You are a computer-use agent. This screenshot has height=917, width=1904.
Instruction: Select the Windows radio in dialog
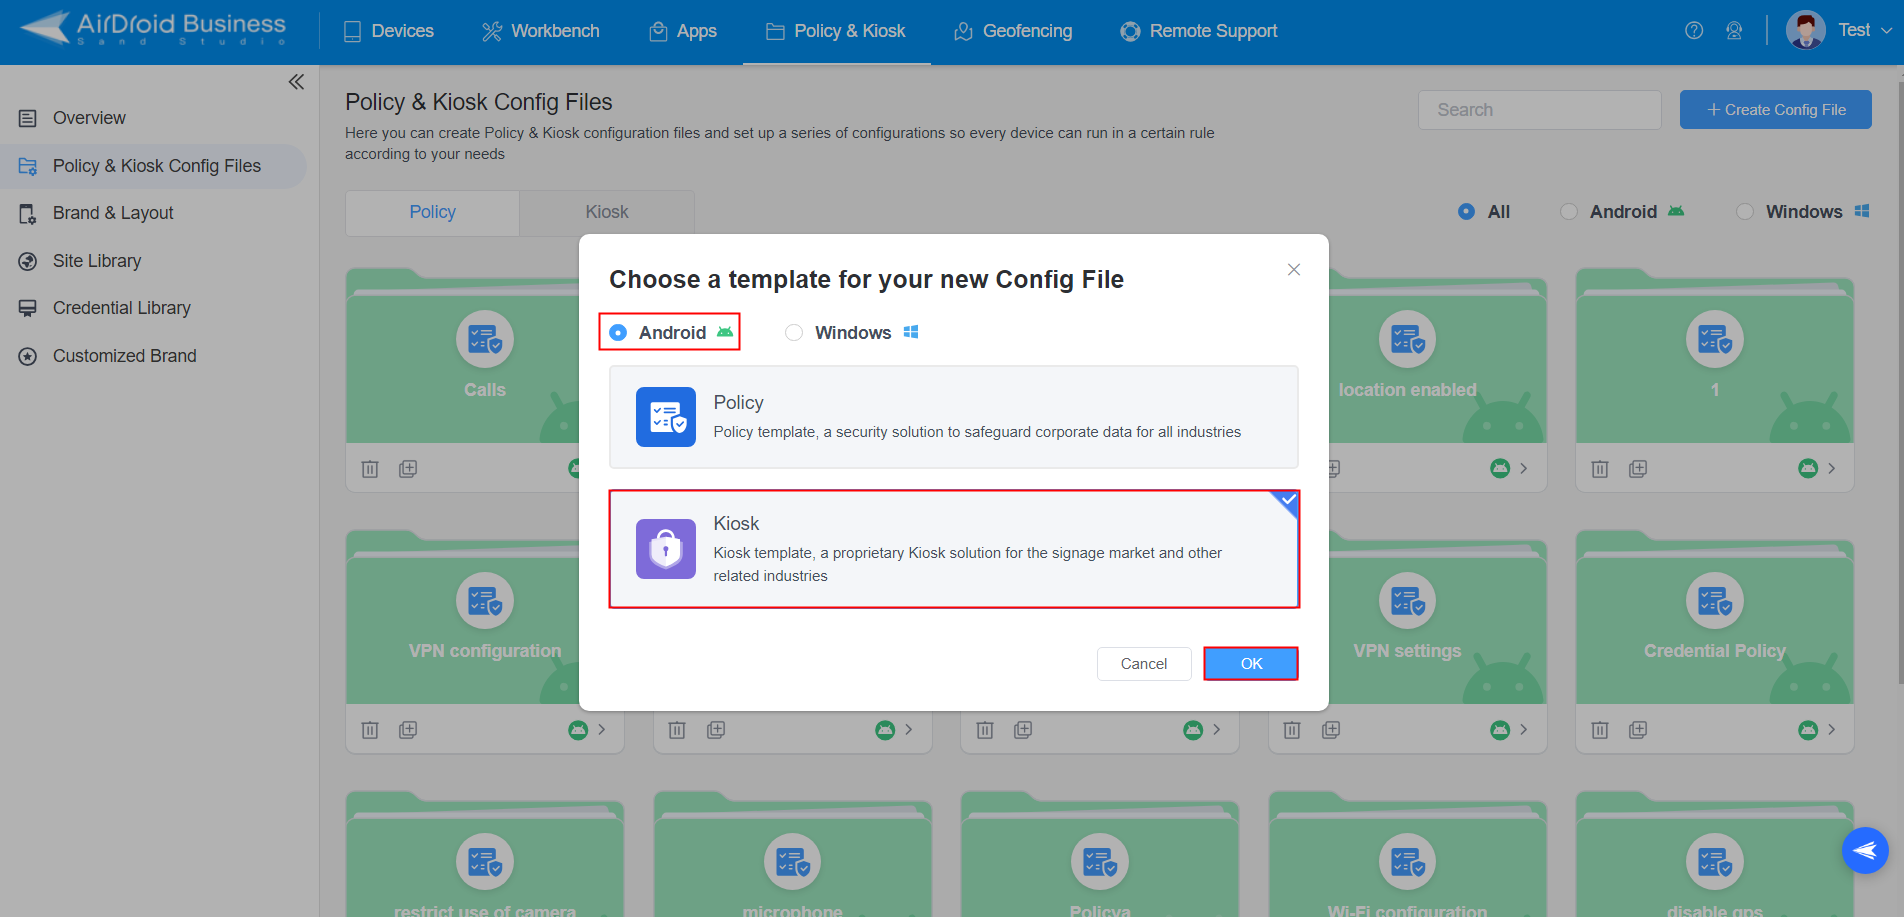click(794, 333)
